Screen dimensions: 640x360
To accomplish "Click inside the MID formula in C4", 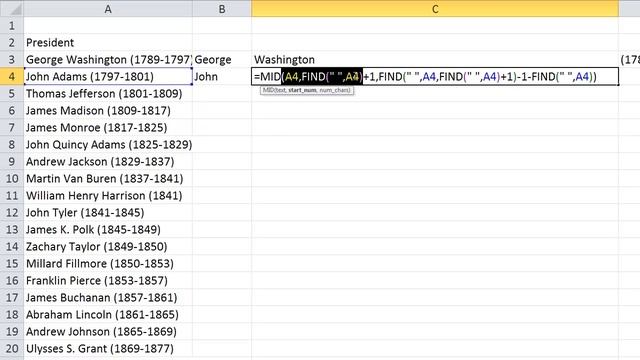I will tap(435, 77).
